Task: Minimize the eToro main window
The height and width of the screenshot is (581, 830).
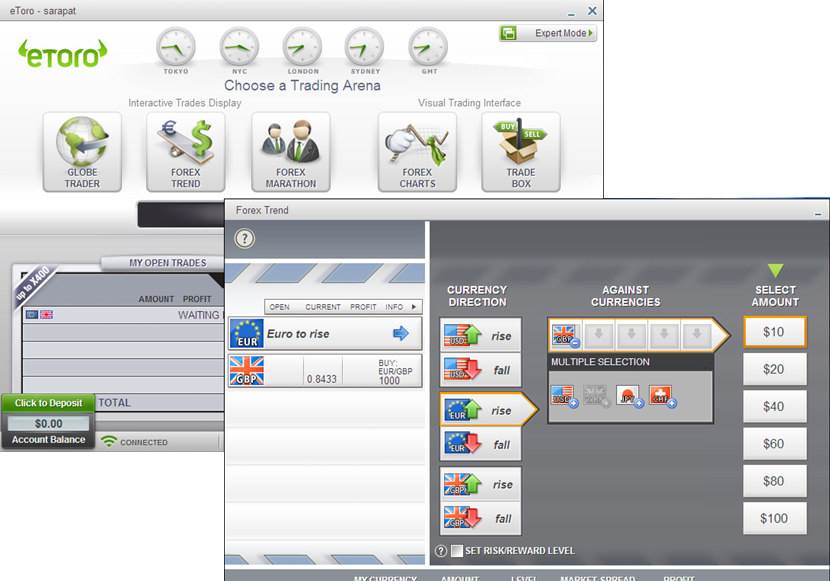Action: point(571,13)
